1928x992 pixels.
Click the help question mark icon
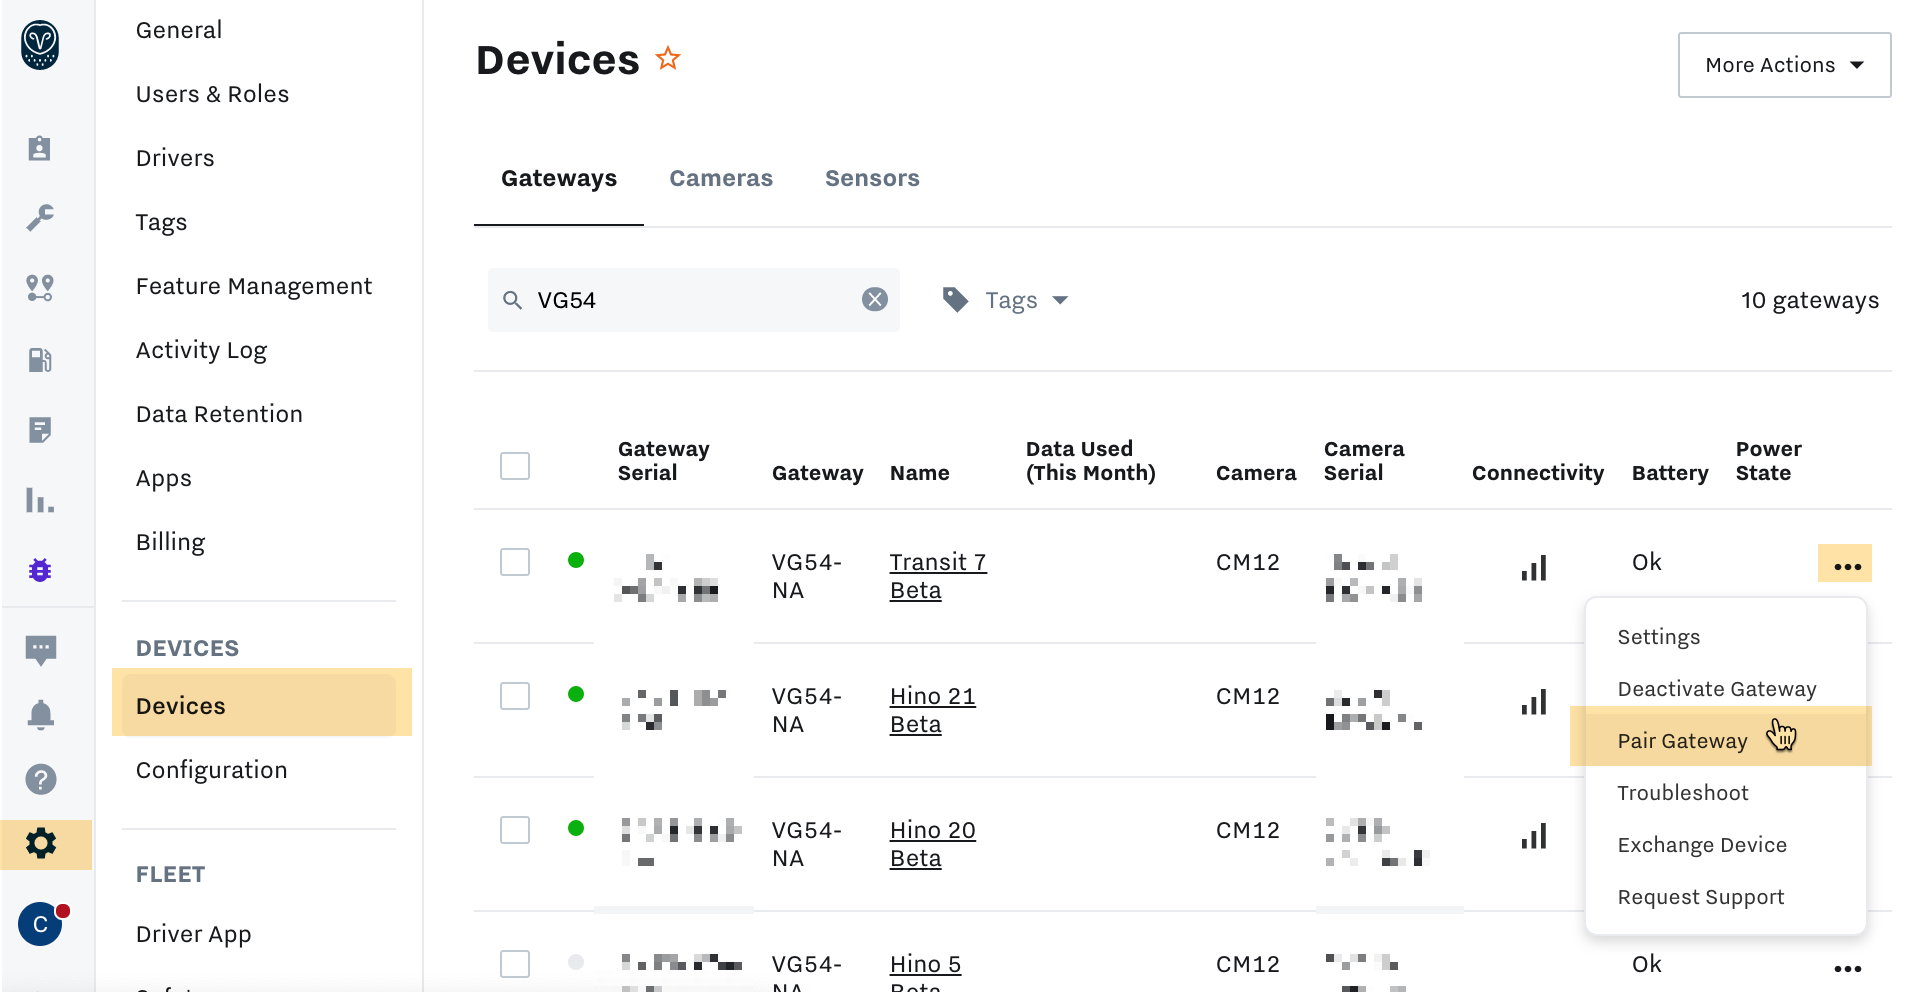point(40,779)
